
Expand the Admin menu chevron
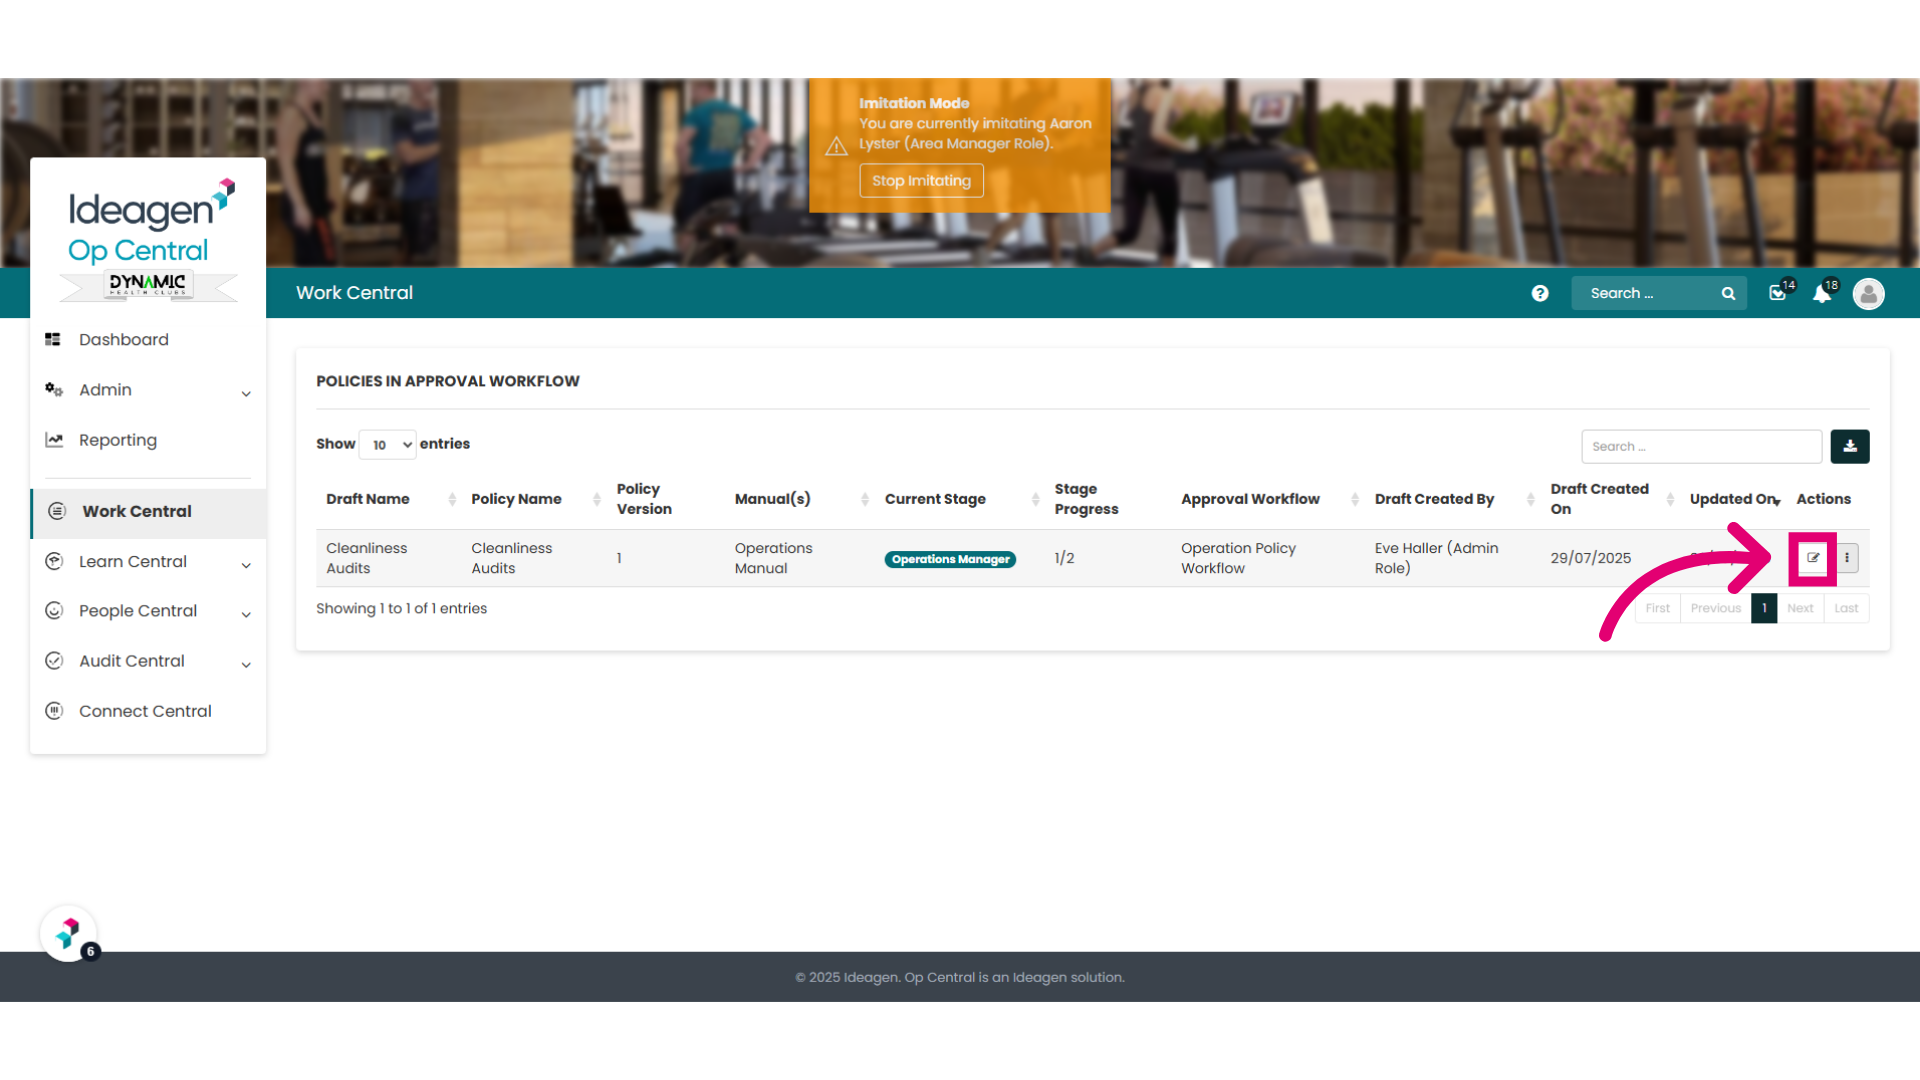[246, 394]
